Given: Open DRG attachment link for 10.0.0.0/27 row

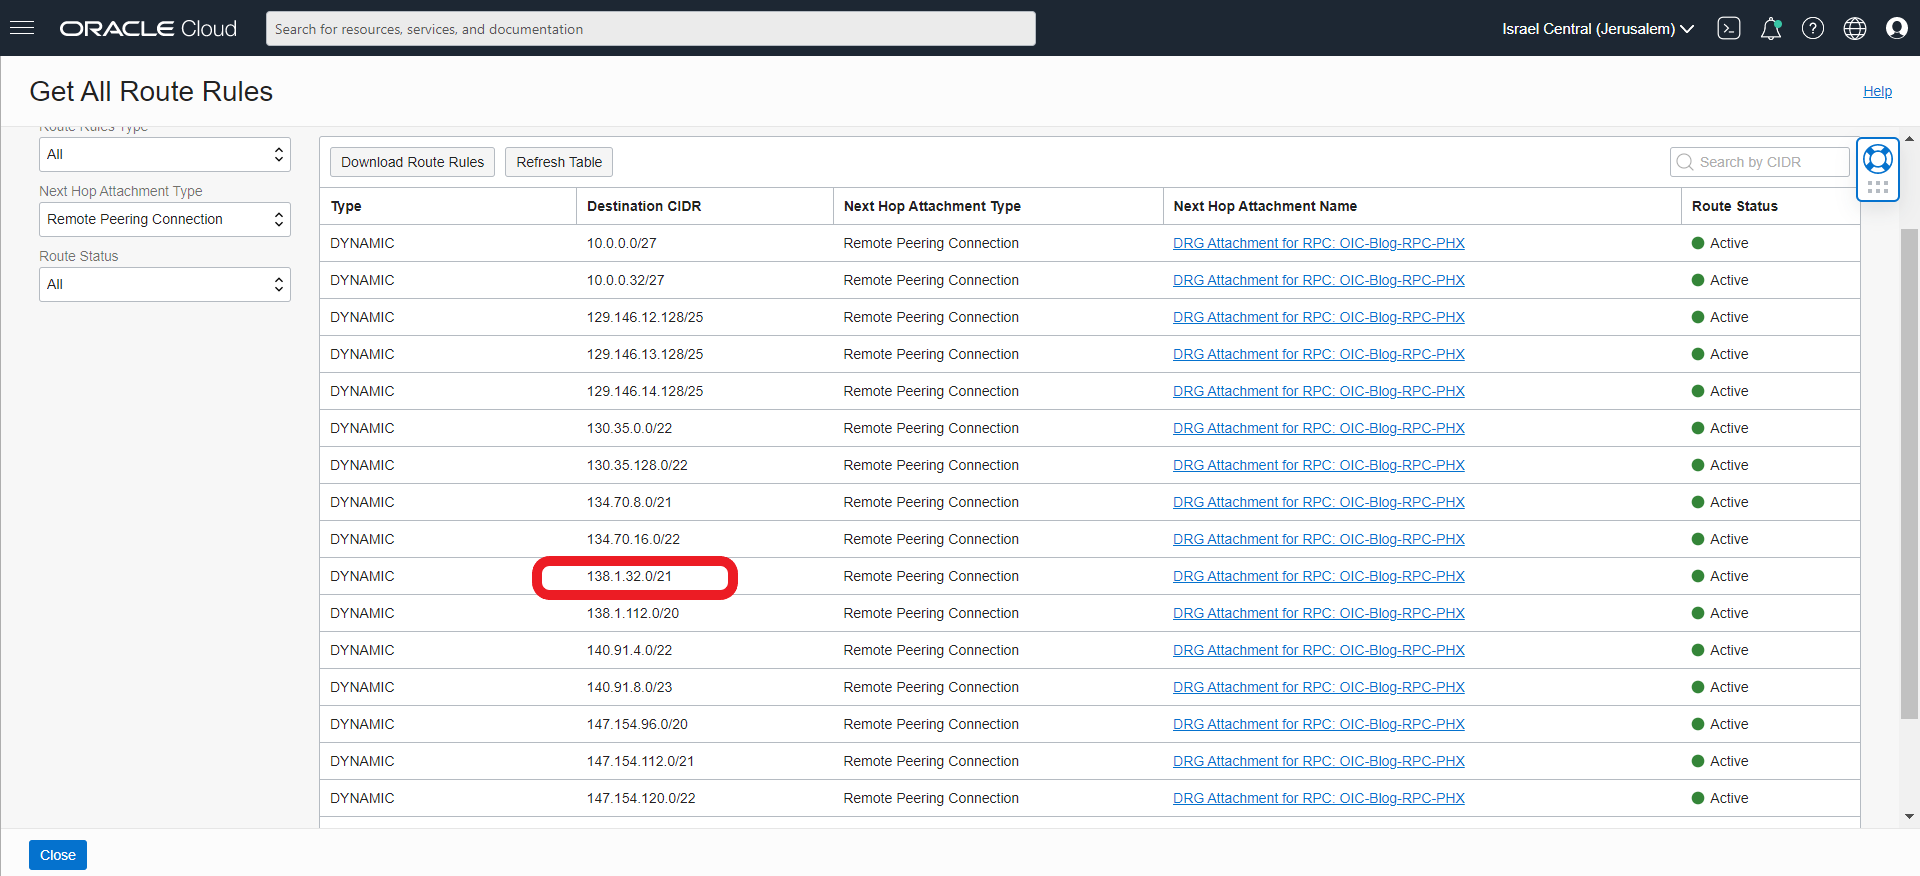Looking at the screenshot, I should click(1318, 243).
